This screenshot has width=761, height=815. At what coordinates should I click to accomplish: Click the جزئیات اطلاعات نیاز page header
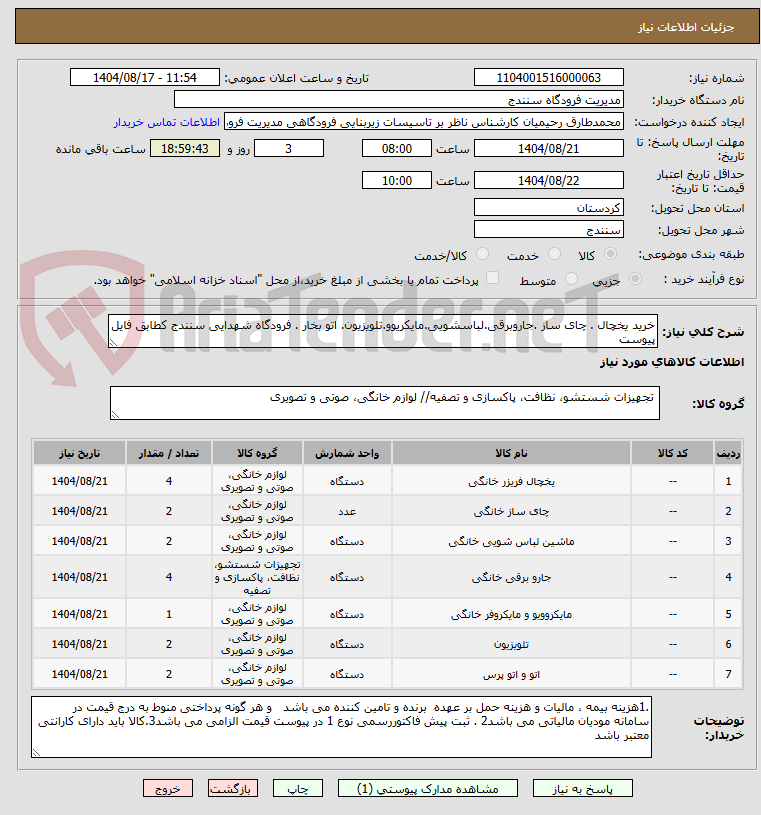click(686, 27)
